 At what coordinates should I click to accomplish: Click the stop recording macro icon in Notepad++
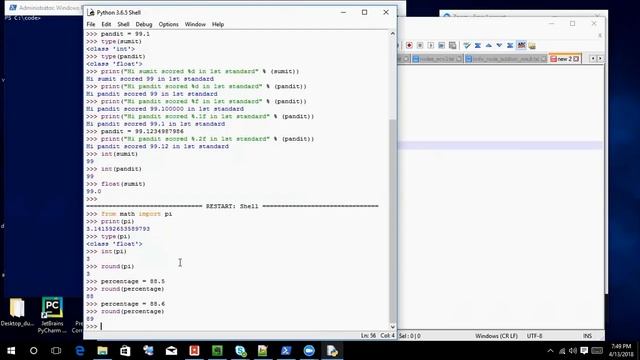[420, 45]
